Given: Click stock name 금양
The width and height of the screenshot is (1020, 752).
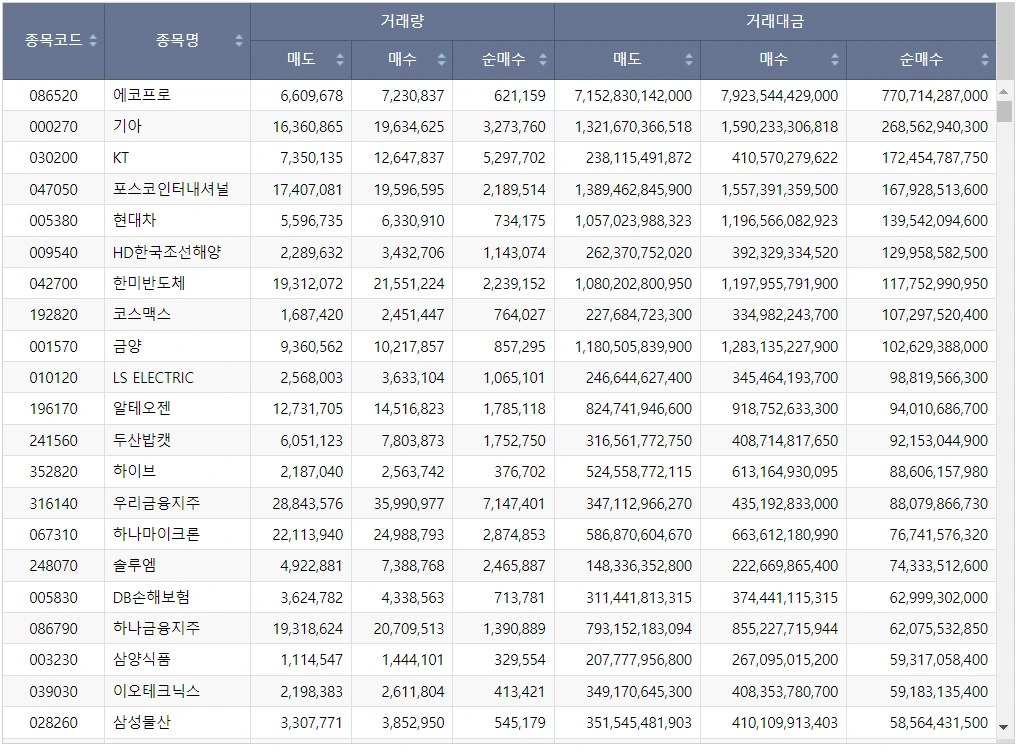Looking at the screenshot, I should tap(127, 347).
